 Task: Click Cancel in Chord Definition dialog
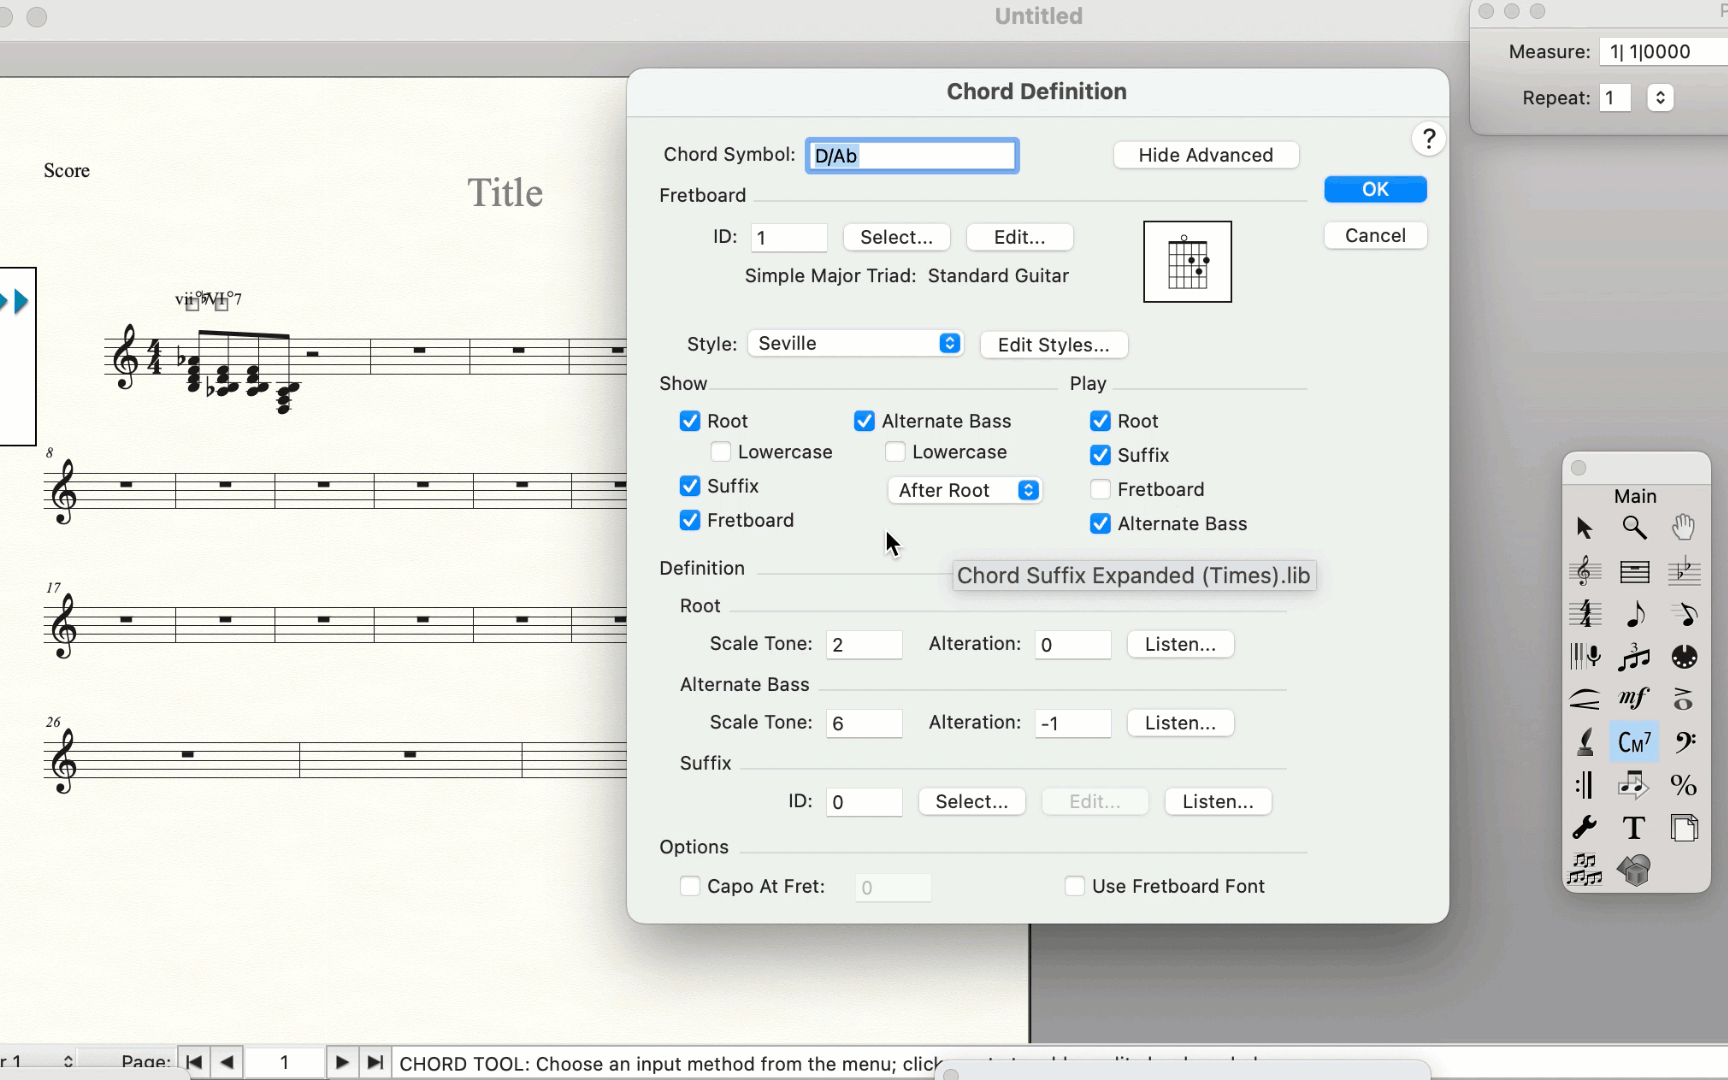[x=1376, y=235]
